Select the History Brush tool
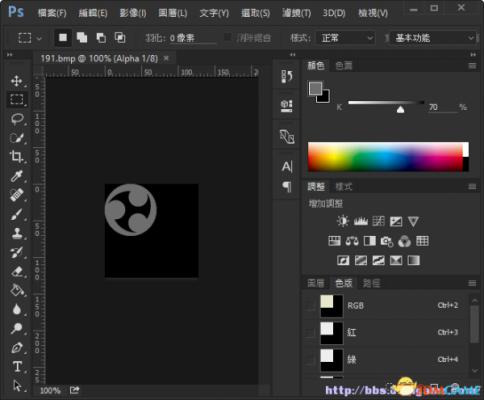 [x=16, y=252]
